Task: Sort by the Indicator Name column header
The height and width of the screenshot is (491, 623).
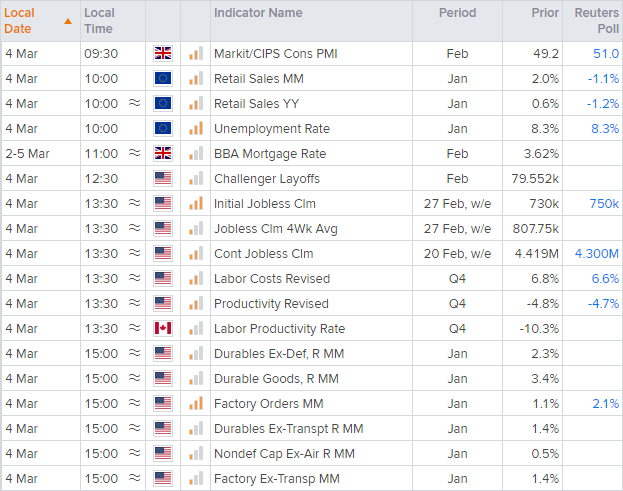Action: point(258,13)
